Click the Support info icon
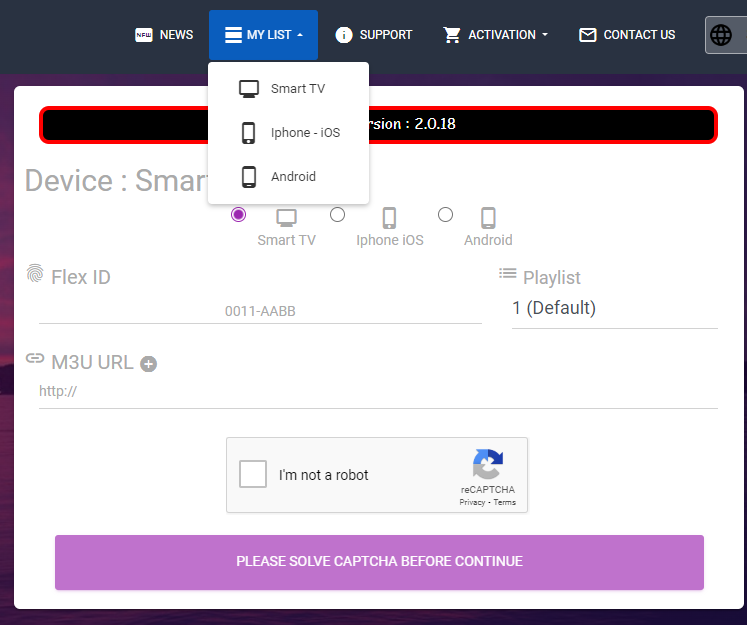Image resolution: width=747 pixels, height=625 pixels. click(344, 35)
